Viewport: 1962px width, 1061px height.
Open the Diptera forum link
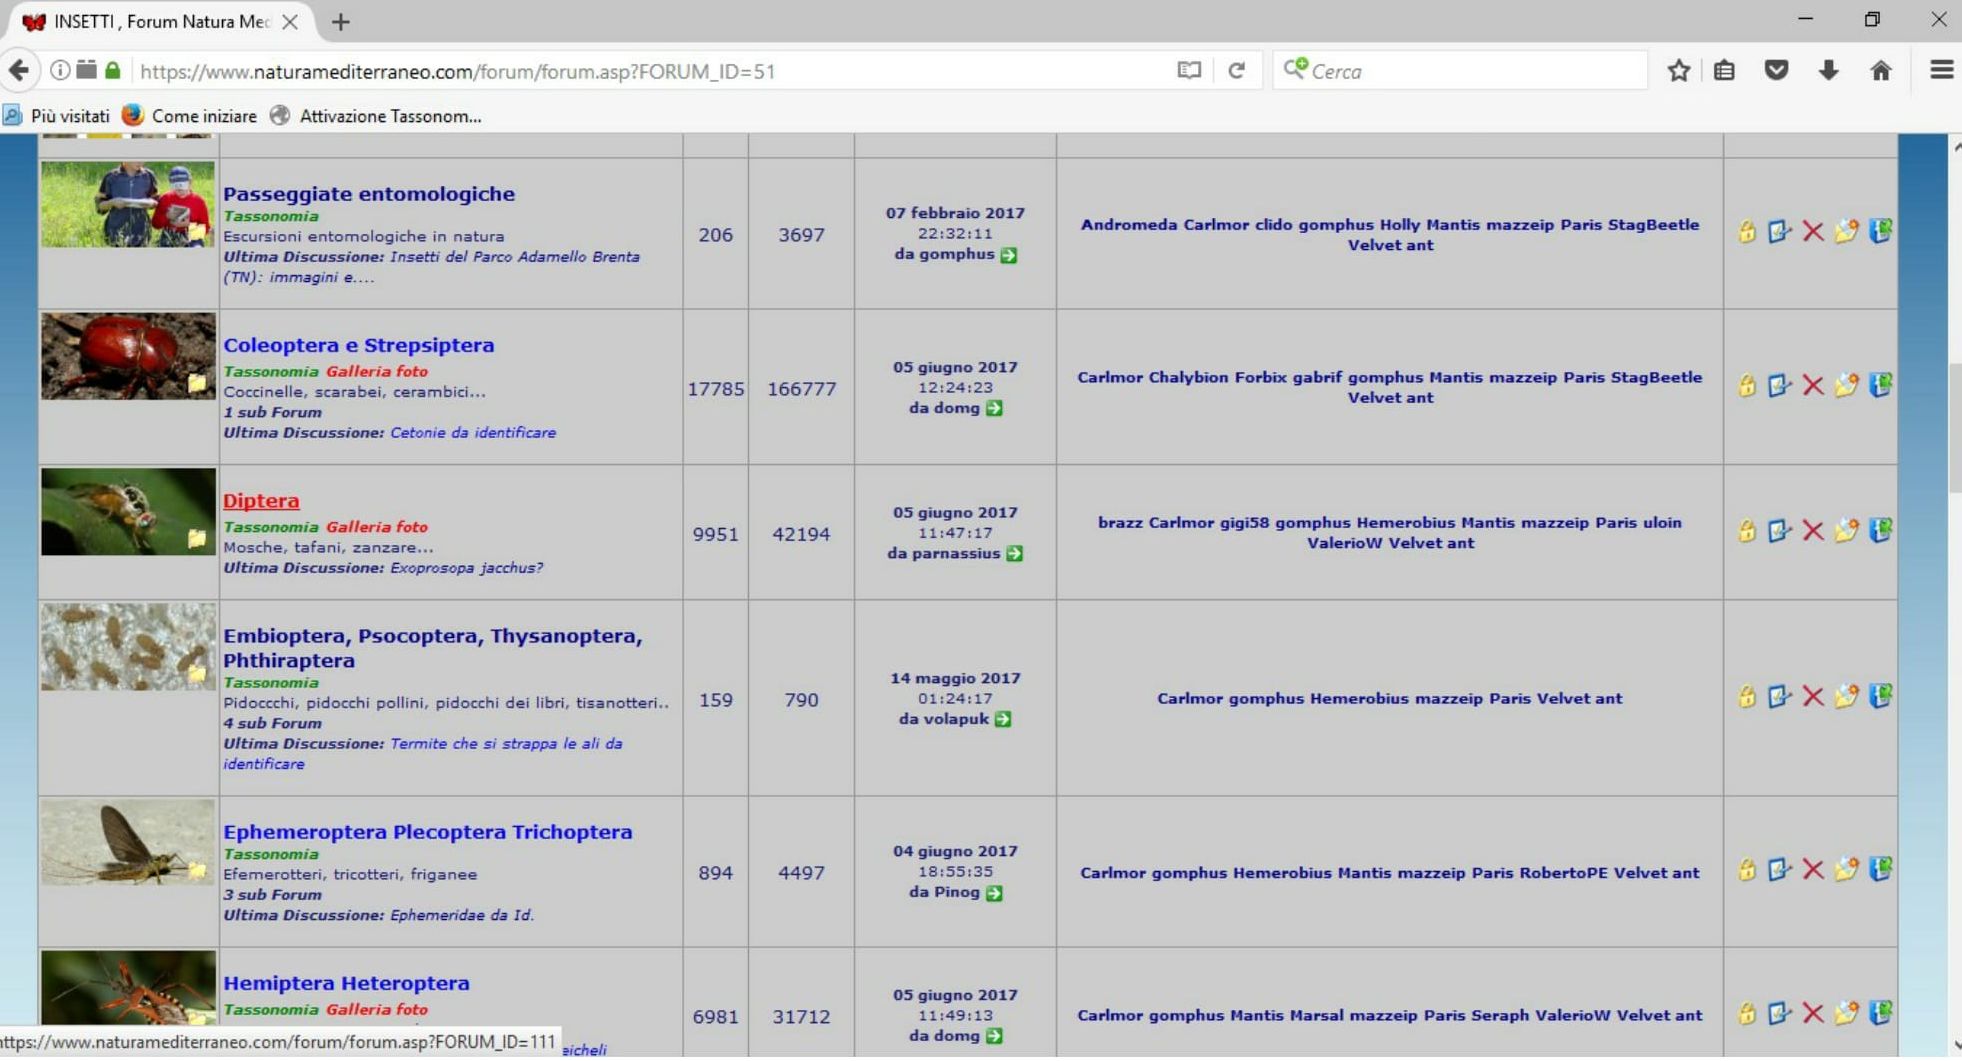click(x=261, y=501)
